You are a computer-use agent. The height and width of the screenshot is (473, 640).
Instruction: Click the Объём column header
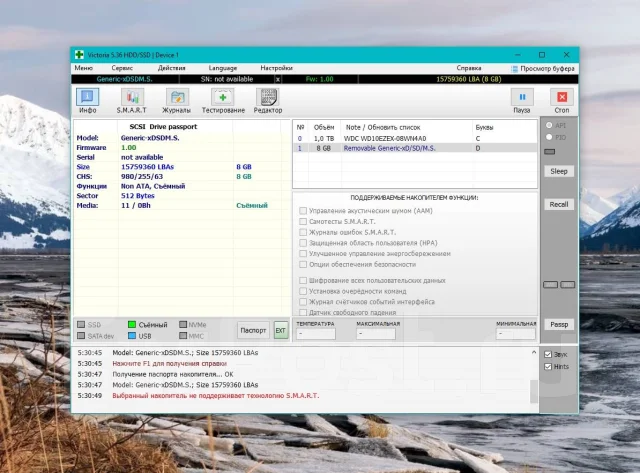(x=324, y=127)
